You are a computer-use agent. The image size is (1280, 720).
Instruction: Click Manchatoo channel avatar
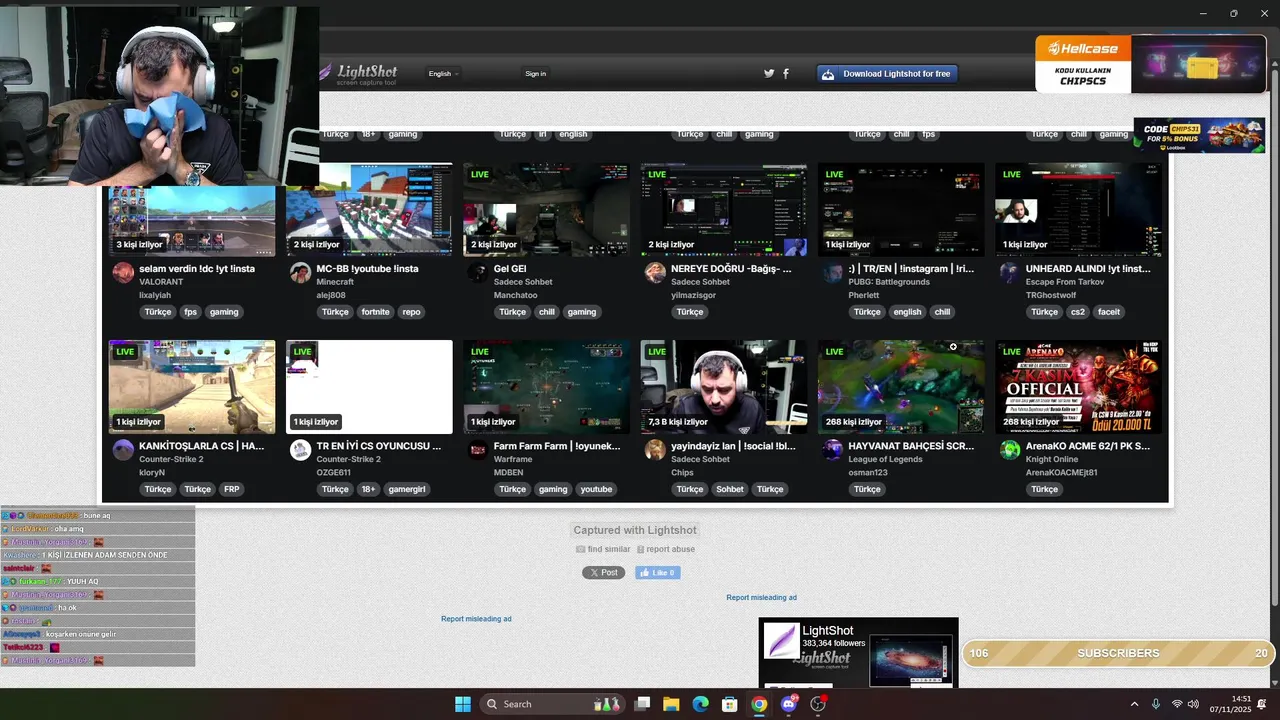[478, 273]
